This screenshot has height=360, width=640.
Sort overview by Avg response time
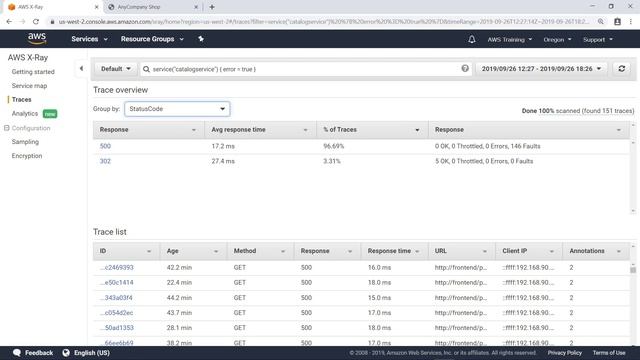pyautogui.click(x=260, y=130)
